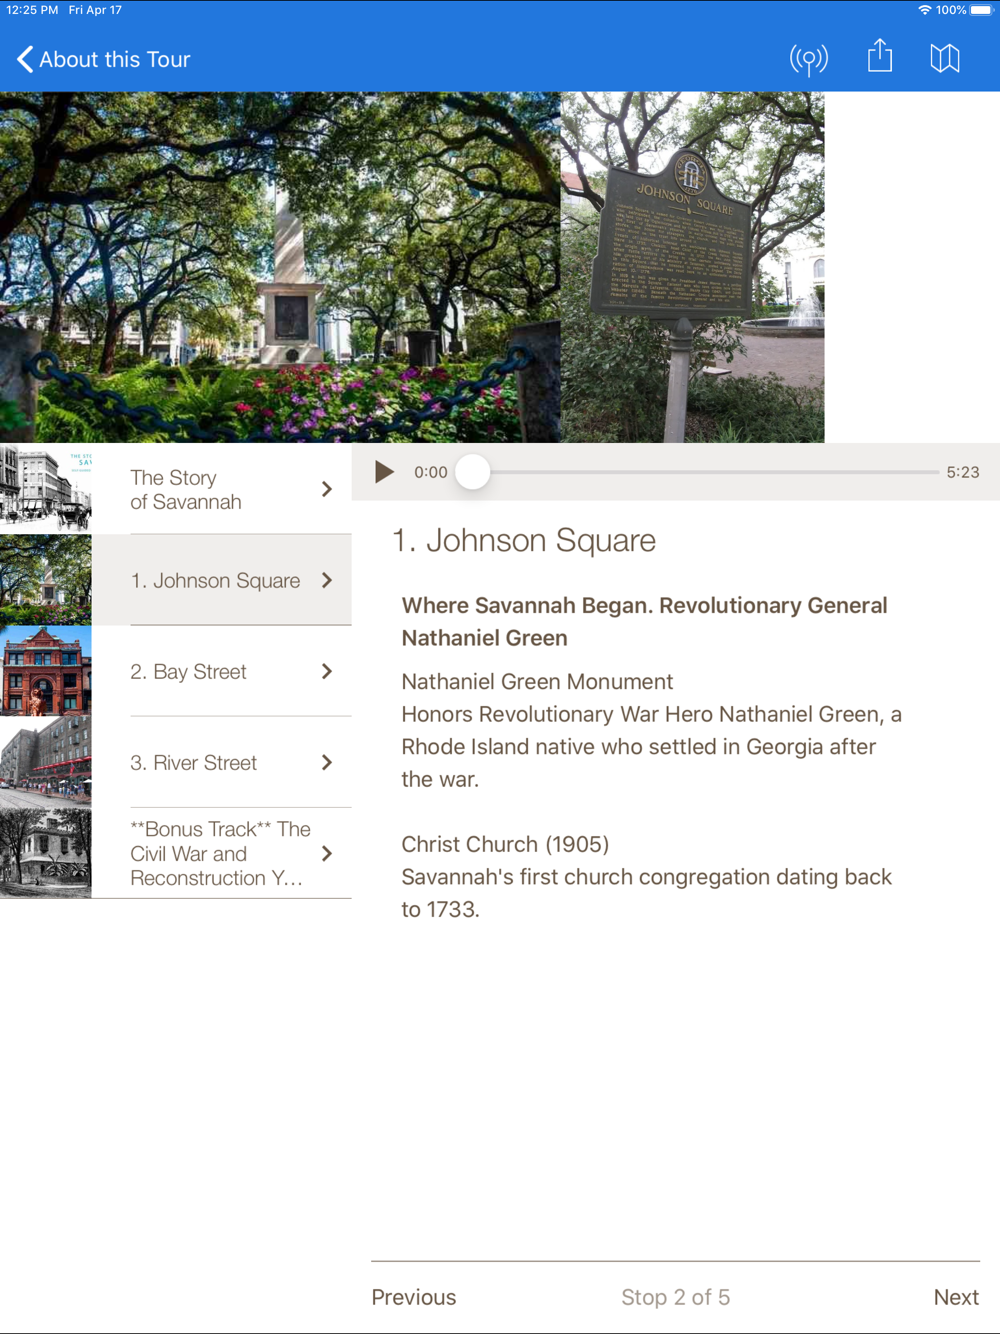Select The Story of Savannah stop

coord(176,489)
